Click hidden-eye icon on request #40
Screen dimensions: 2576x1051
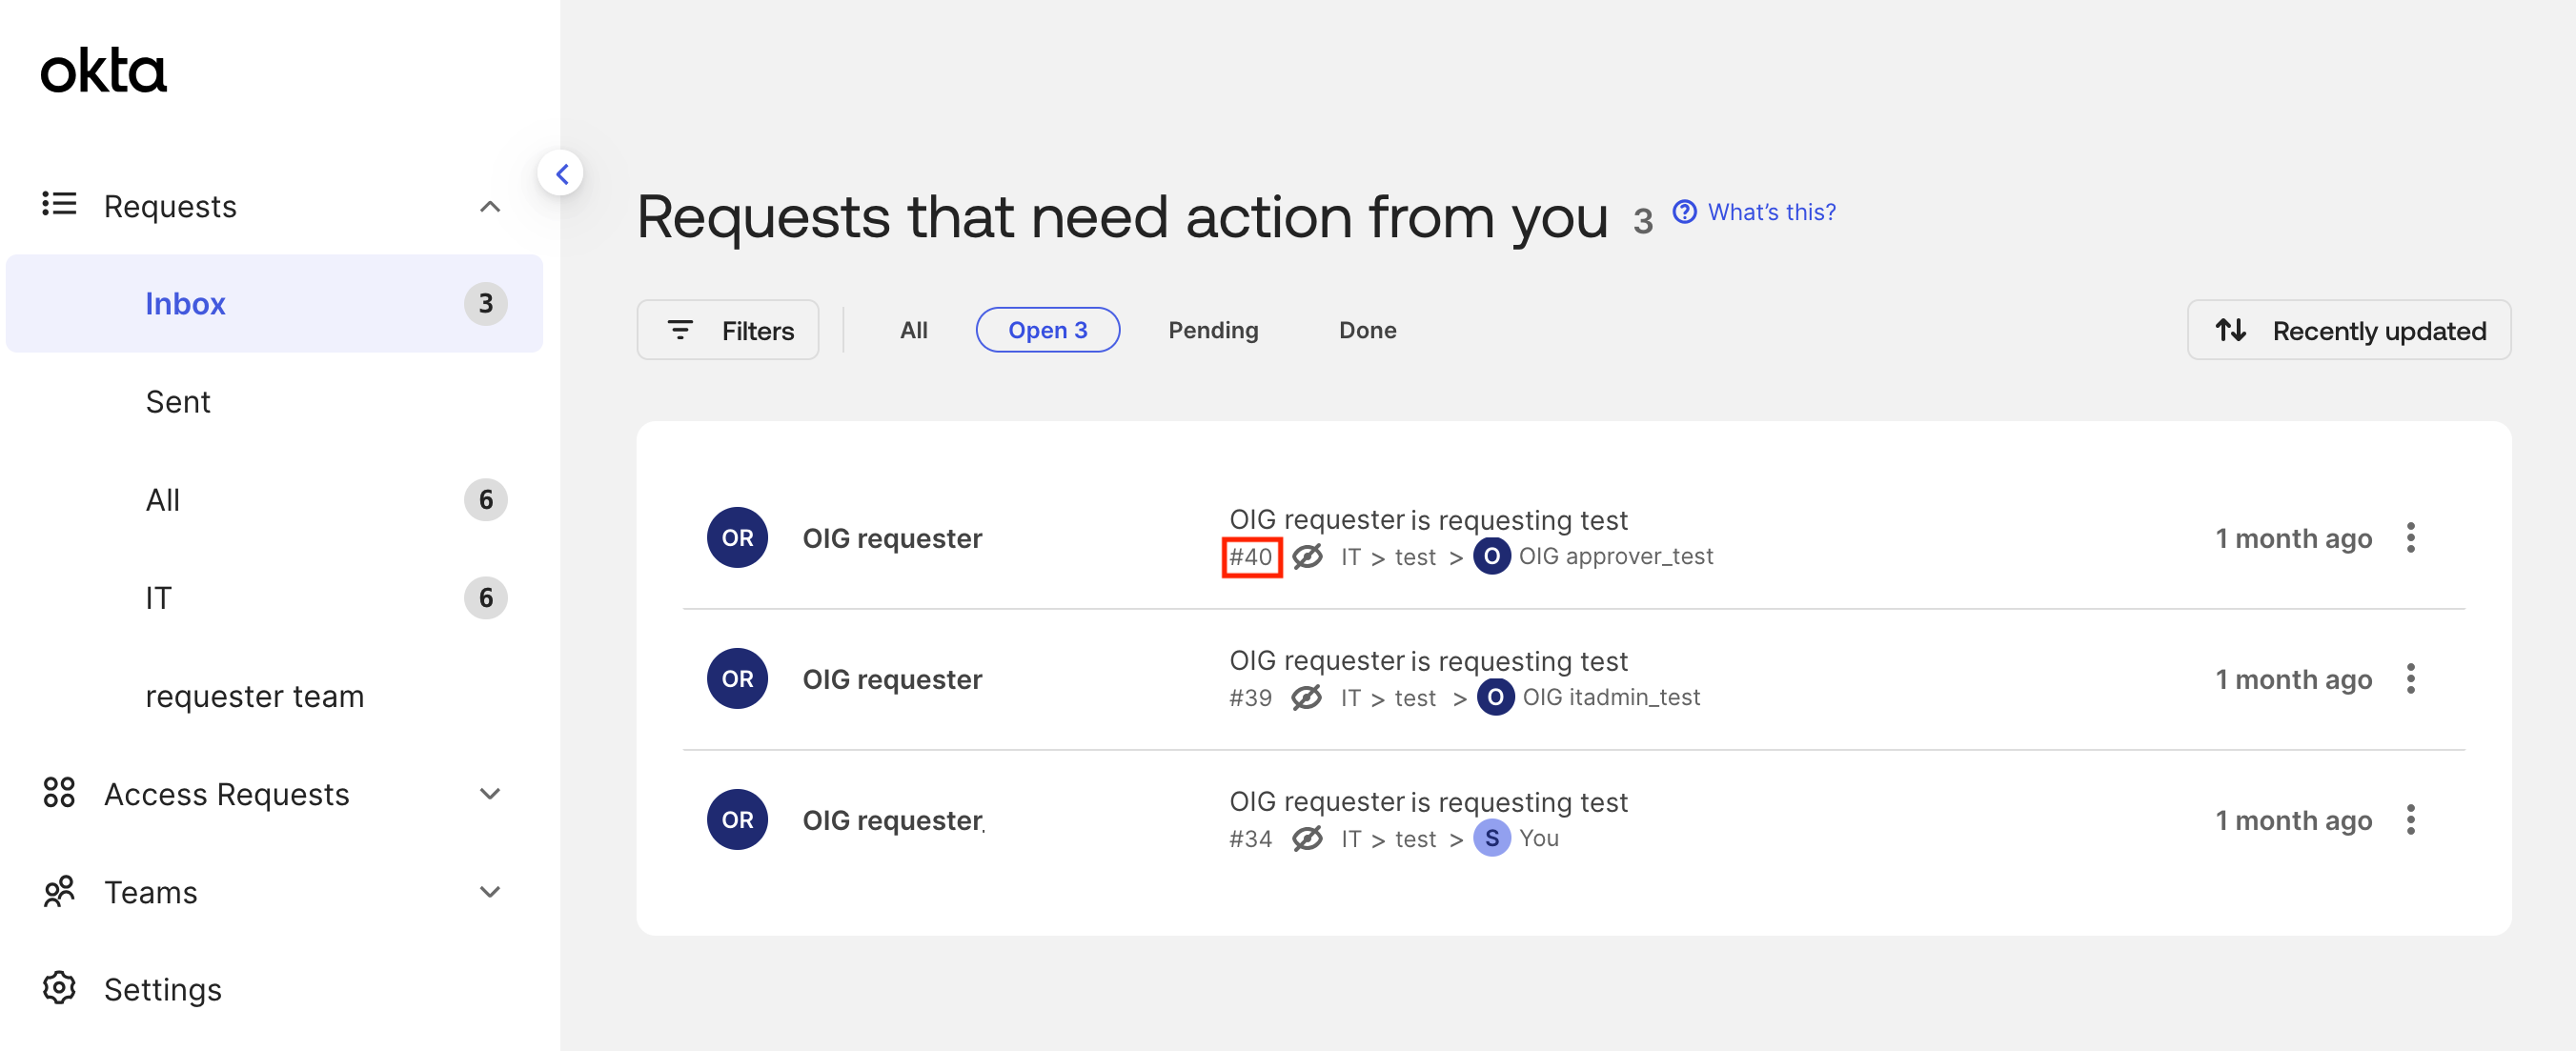point(1306,557)
